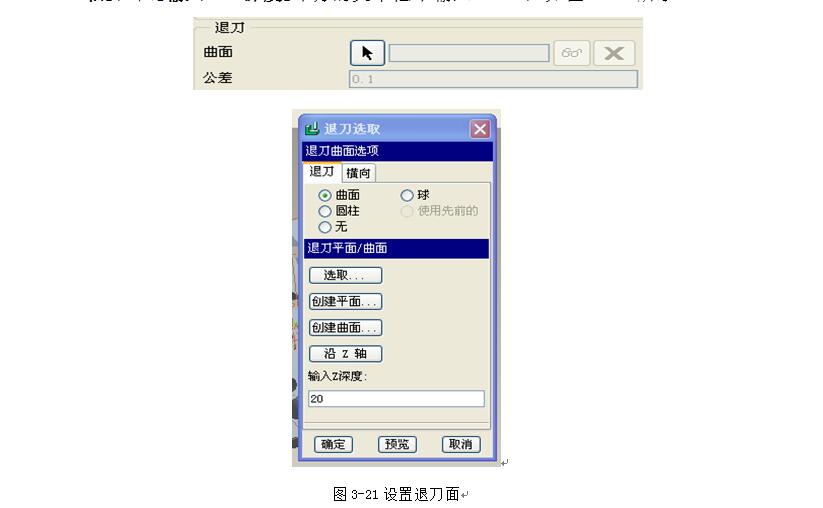Viewport: 823px width, 508px height.
Task: Click the 创建平面... button
Action: tap(345, 301)
